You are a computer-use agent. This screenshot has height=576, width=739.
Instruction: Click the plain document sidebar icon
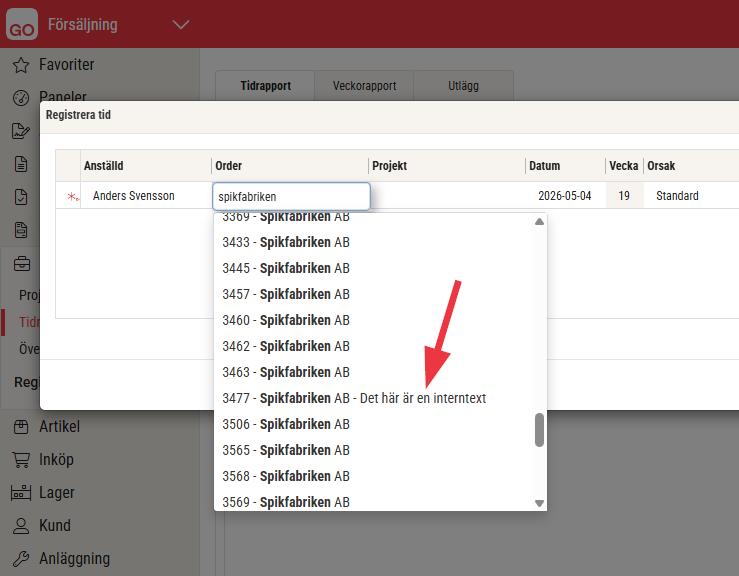21,164
